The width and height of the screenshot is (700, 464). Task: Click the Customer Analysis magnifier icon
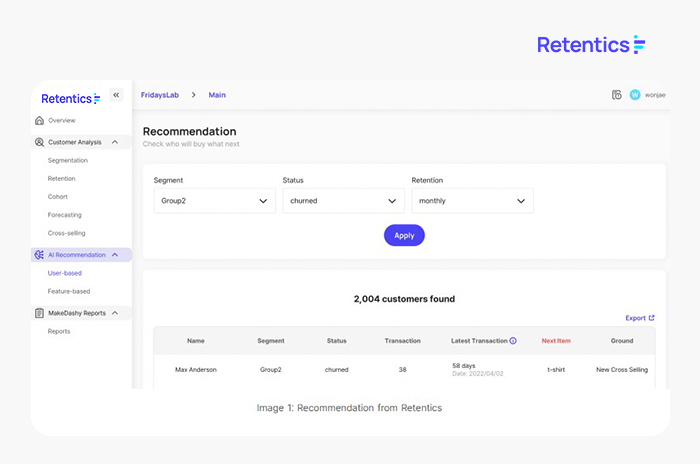39,142
